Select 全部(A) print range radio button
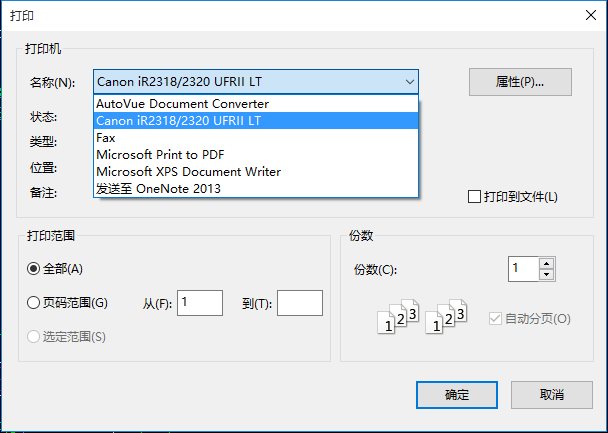Image resolution: width=608 pixels, height=433 pixels. coord(33,269)
